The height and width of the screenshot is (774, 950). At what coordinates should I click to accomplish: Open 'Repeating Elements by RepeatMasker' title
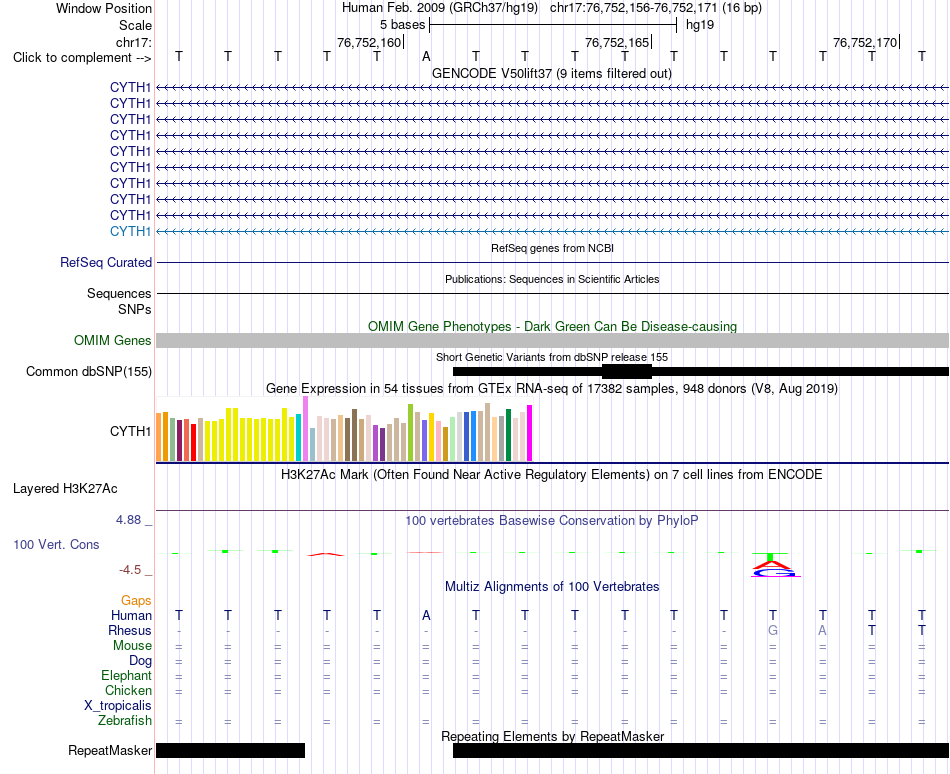click(x=552, y=737)
